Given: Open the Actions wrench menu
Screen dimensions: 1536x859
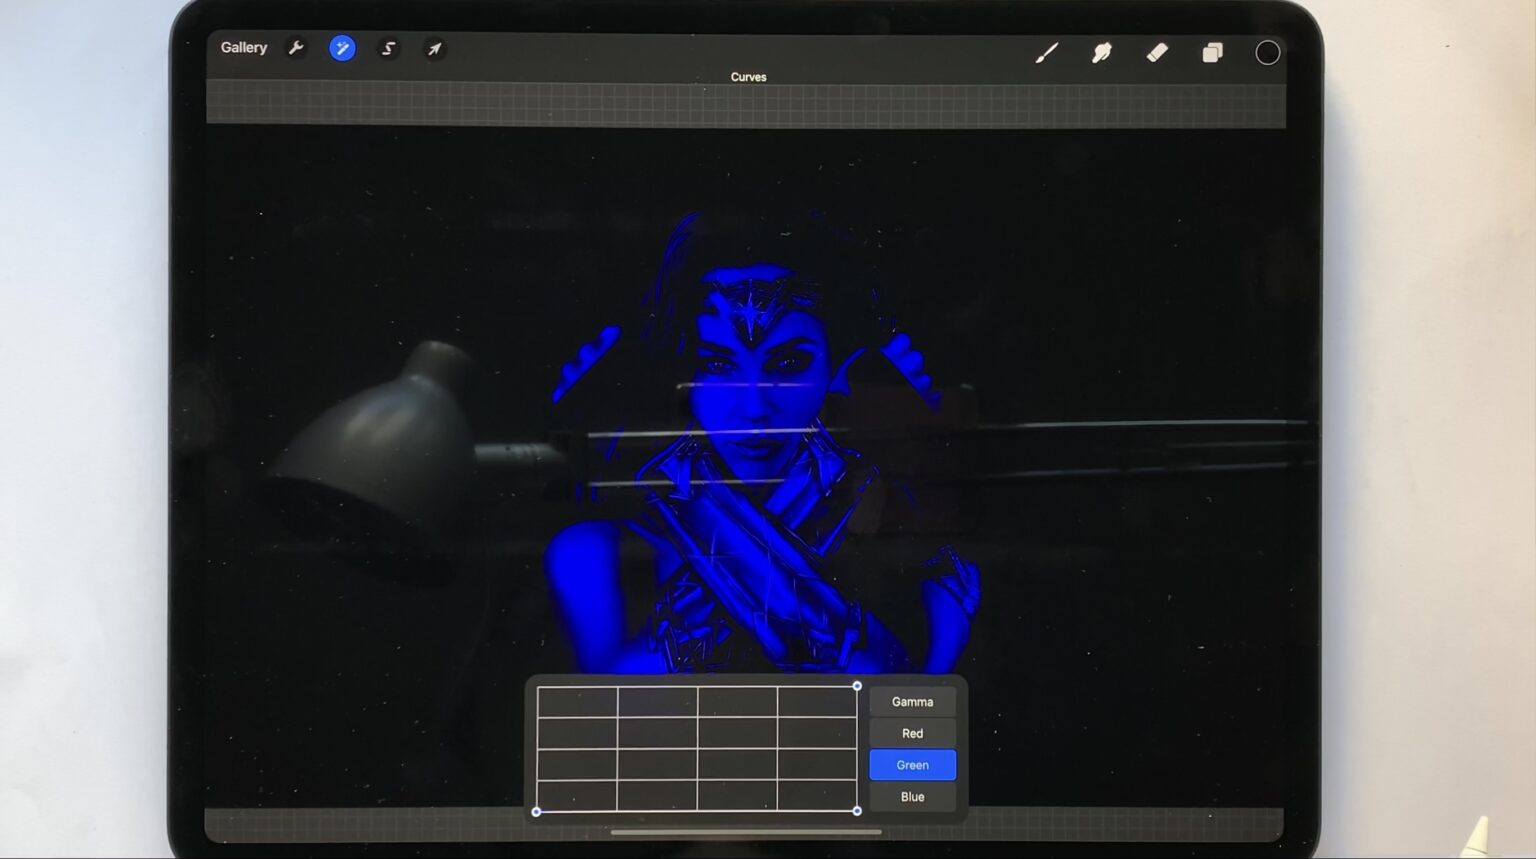Looking at the screenshot, I should coord(296,48).
